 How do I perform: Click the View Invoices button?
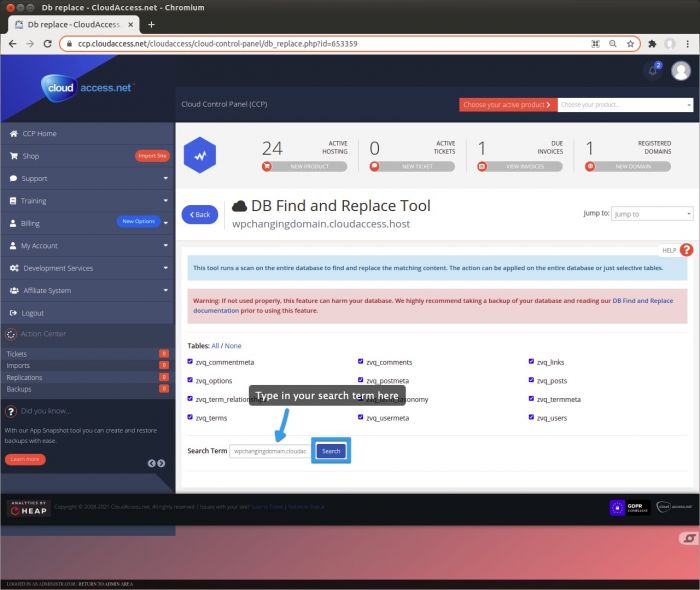tap(520, 166)
